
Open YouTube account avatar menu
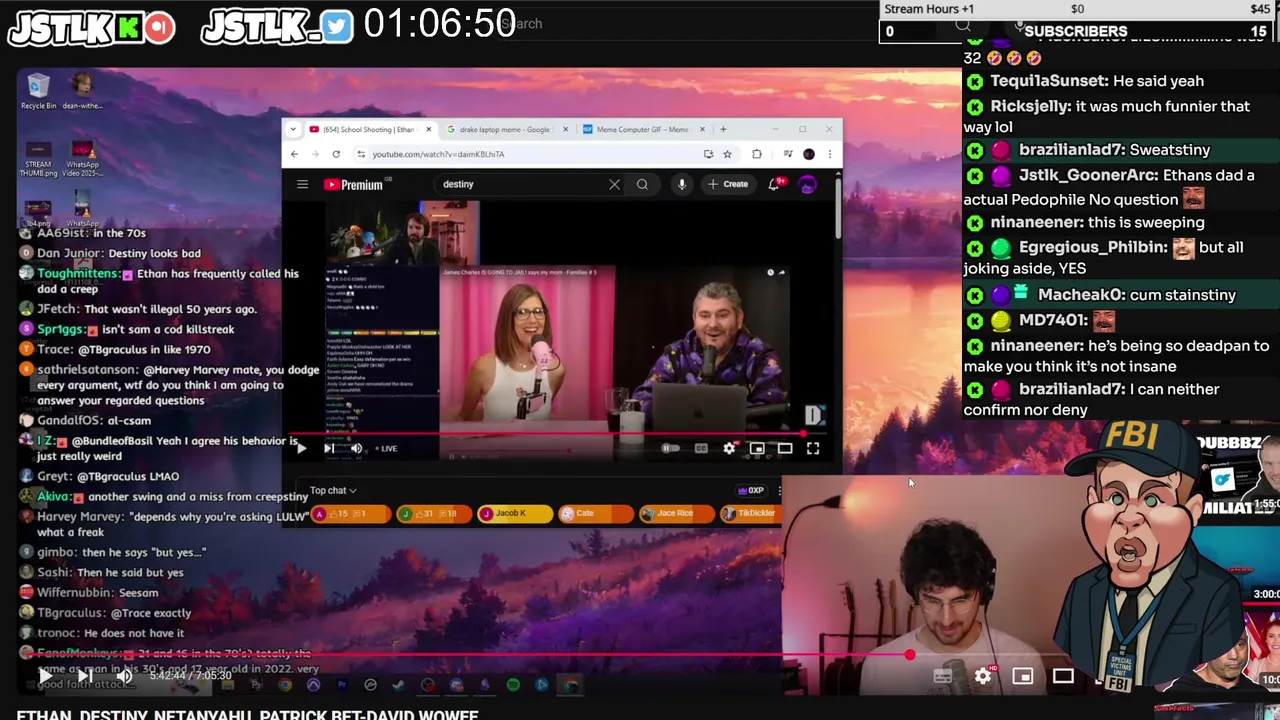pyautogui.click(x=808, y=184)
